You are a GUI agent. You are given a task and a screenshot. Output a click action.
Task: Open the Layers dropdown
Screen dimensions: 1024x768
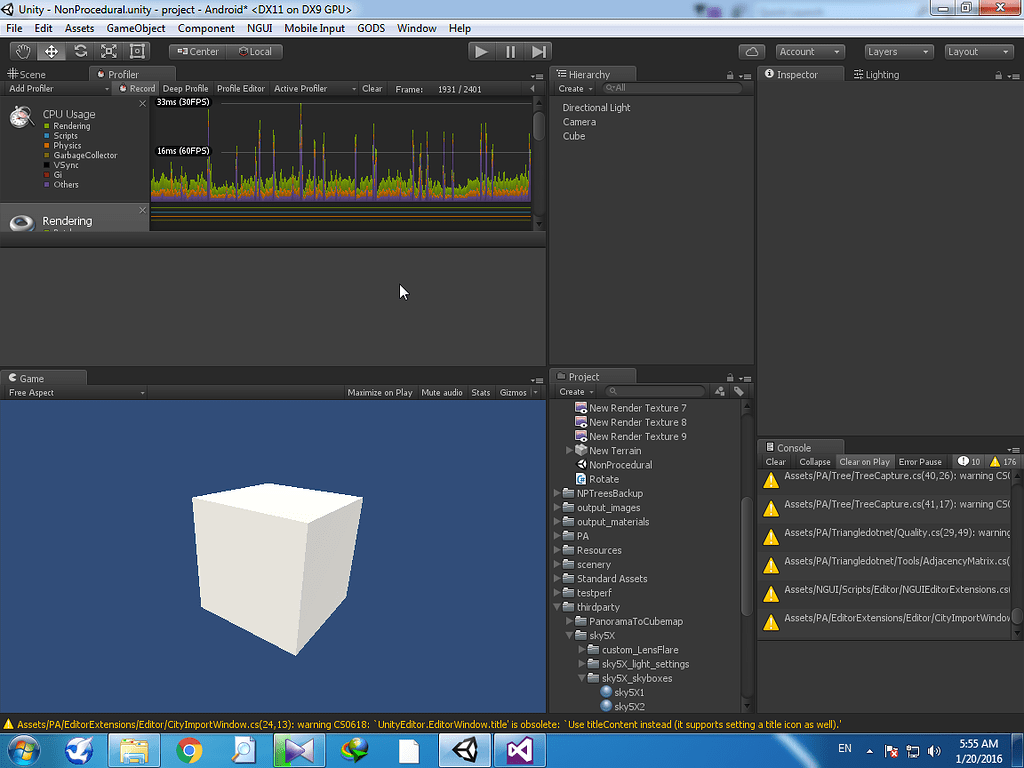[x=897, y=51]
